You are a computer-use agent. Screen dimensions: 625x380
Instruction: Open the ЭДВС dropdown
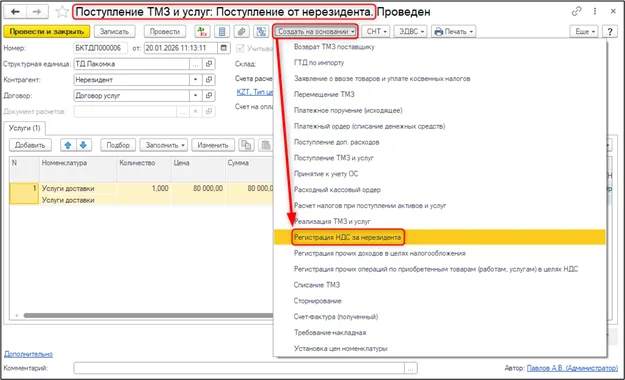click(x=411, y=32)
